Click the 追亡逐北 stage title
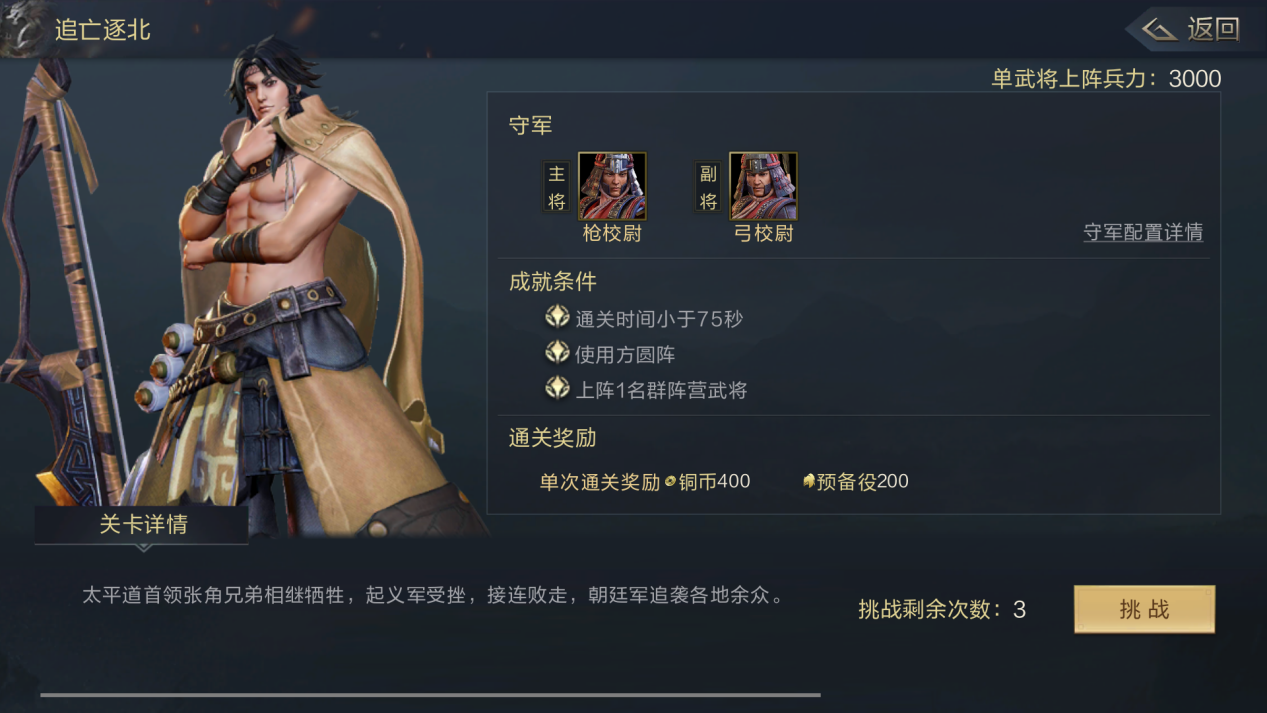The image size is (1267, 713). 102,30
